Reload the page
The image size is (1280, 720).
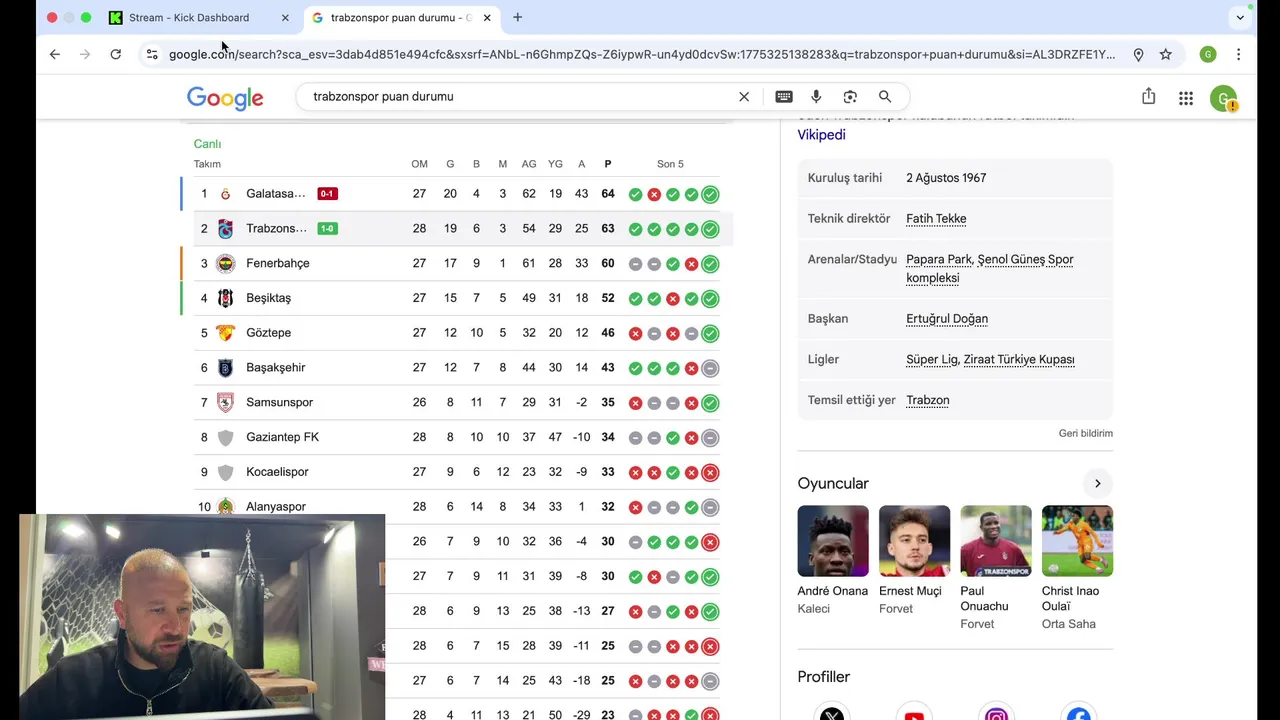[x=116, y=55]
